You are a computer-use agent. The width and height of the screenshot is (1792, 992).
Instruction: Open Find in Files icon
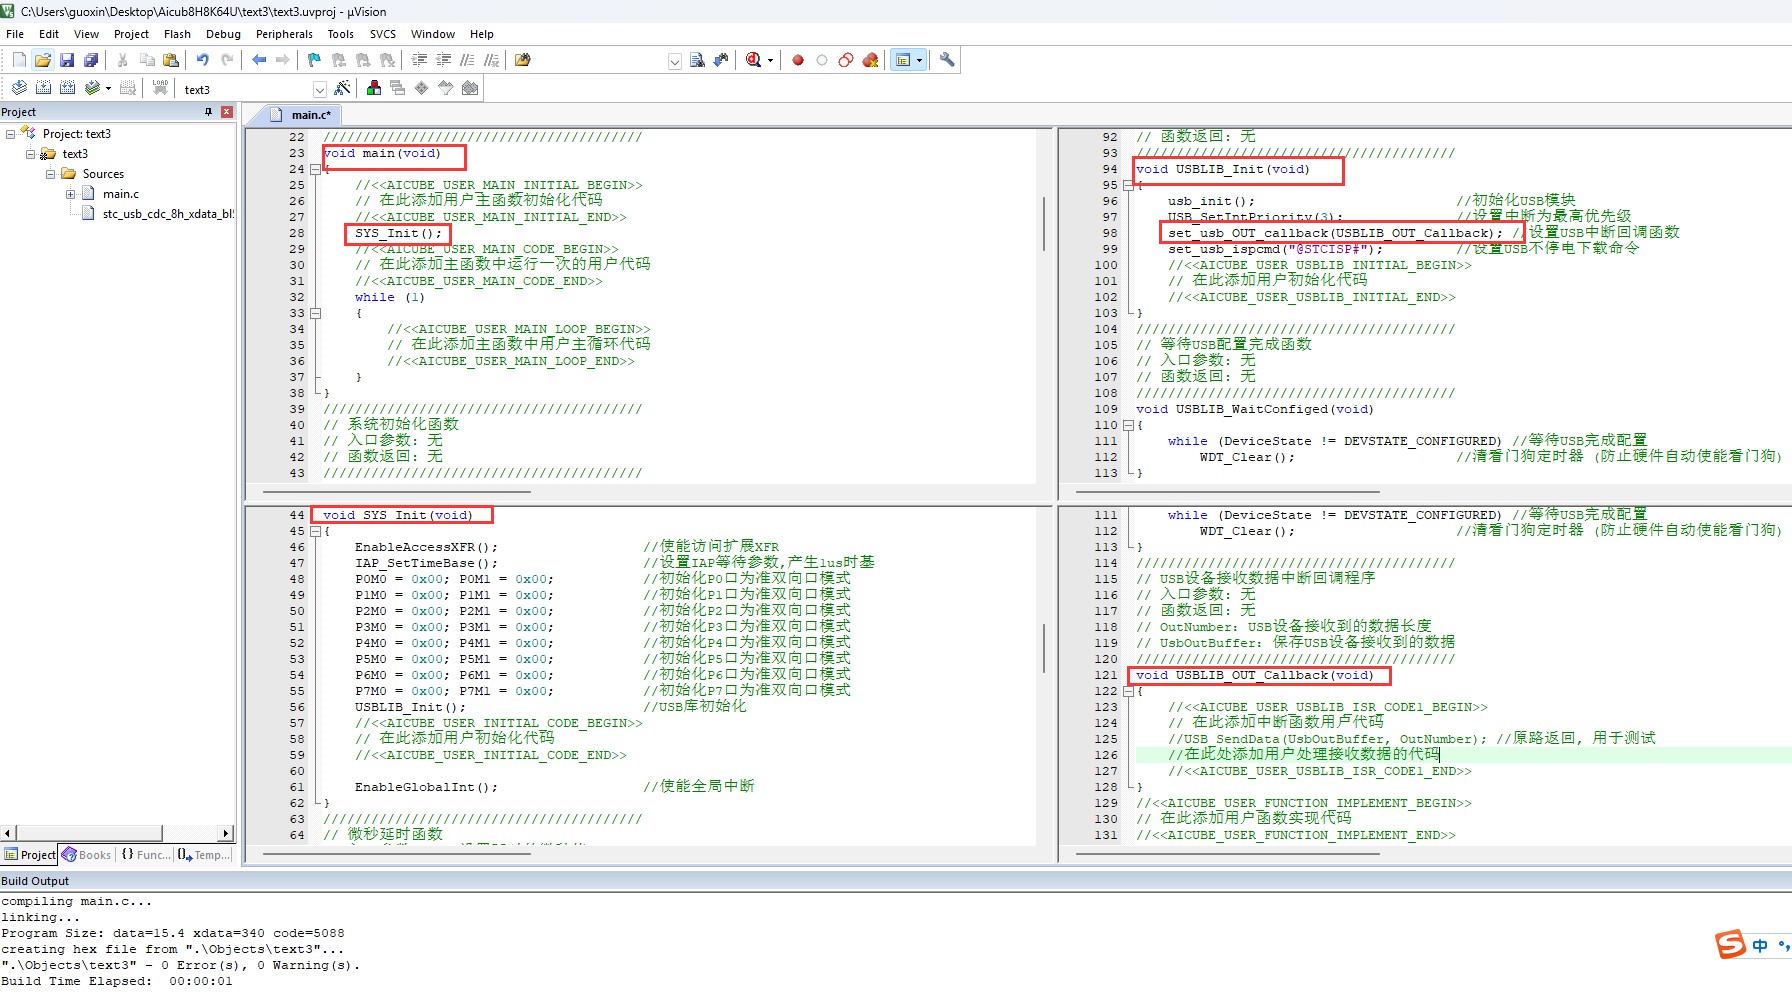point(522,60)
